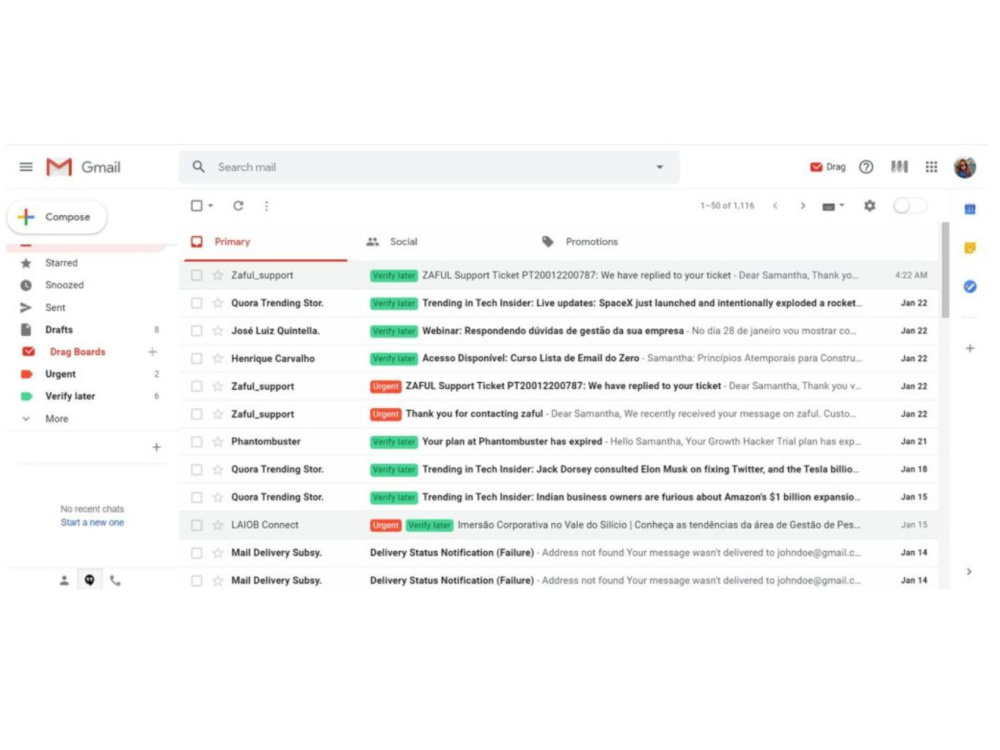Click the inbox vertical scrollbar
The width and height of the screenshot is (1000, 750).
[x=945, y=270]
